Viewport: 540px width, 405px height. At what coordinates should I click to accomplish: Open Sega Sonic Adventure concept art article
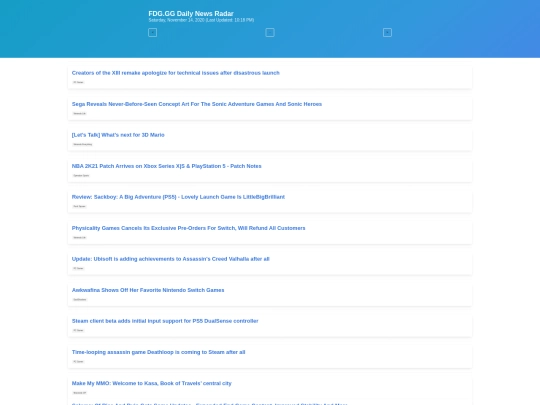[197, 104]
